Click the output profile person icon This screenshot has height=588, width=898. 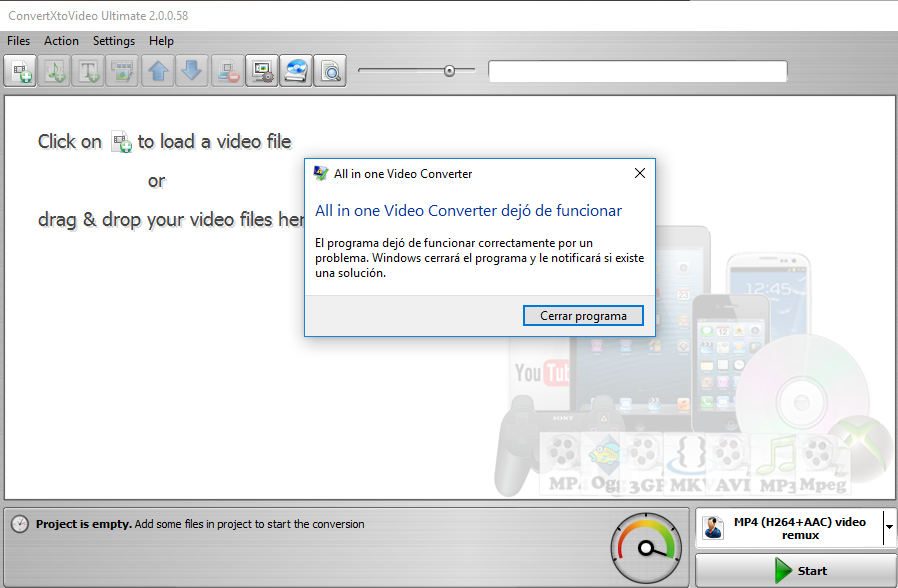[713, 528]
